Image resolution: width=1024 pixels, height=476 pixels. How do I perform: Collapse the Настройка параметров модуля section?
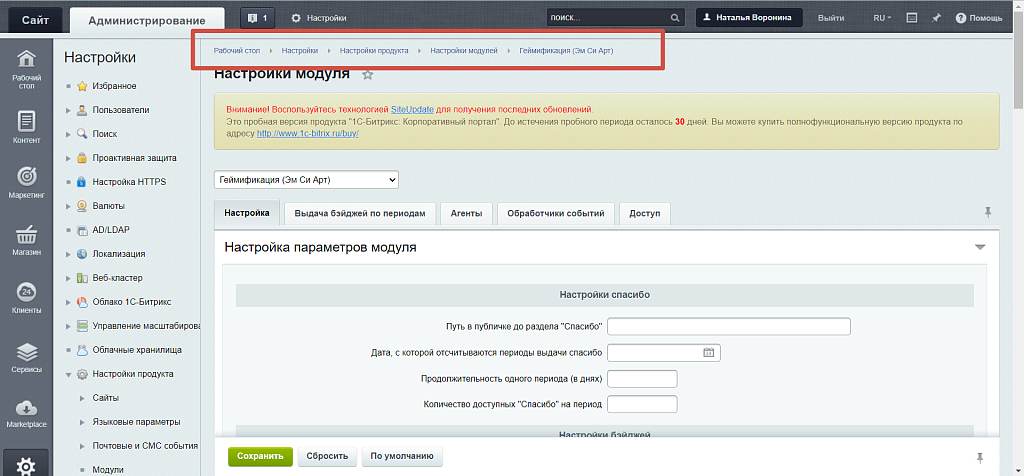(x=980, y=247)
